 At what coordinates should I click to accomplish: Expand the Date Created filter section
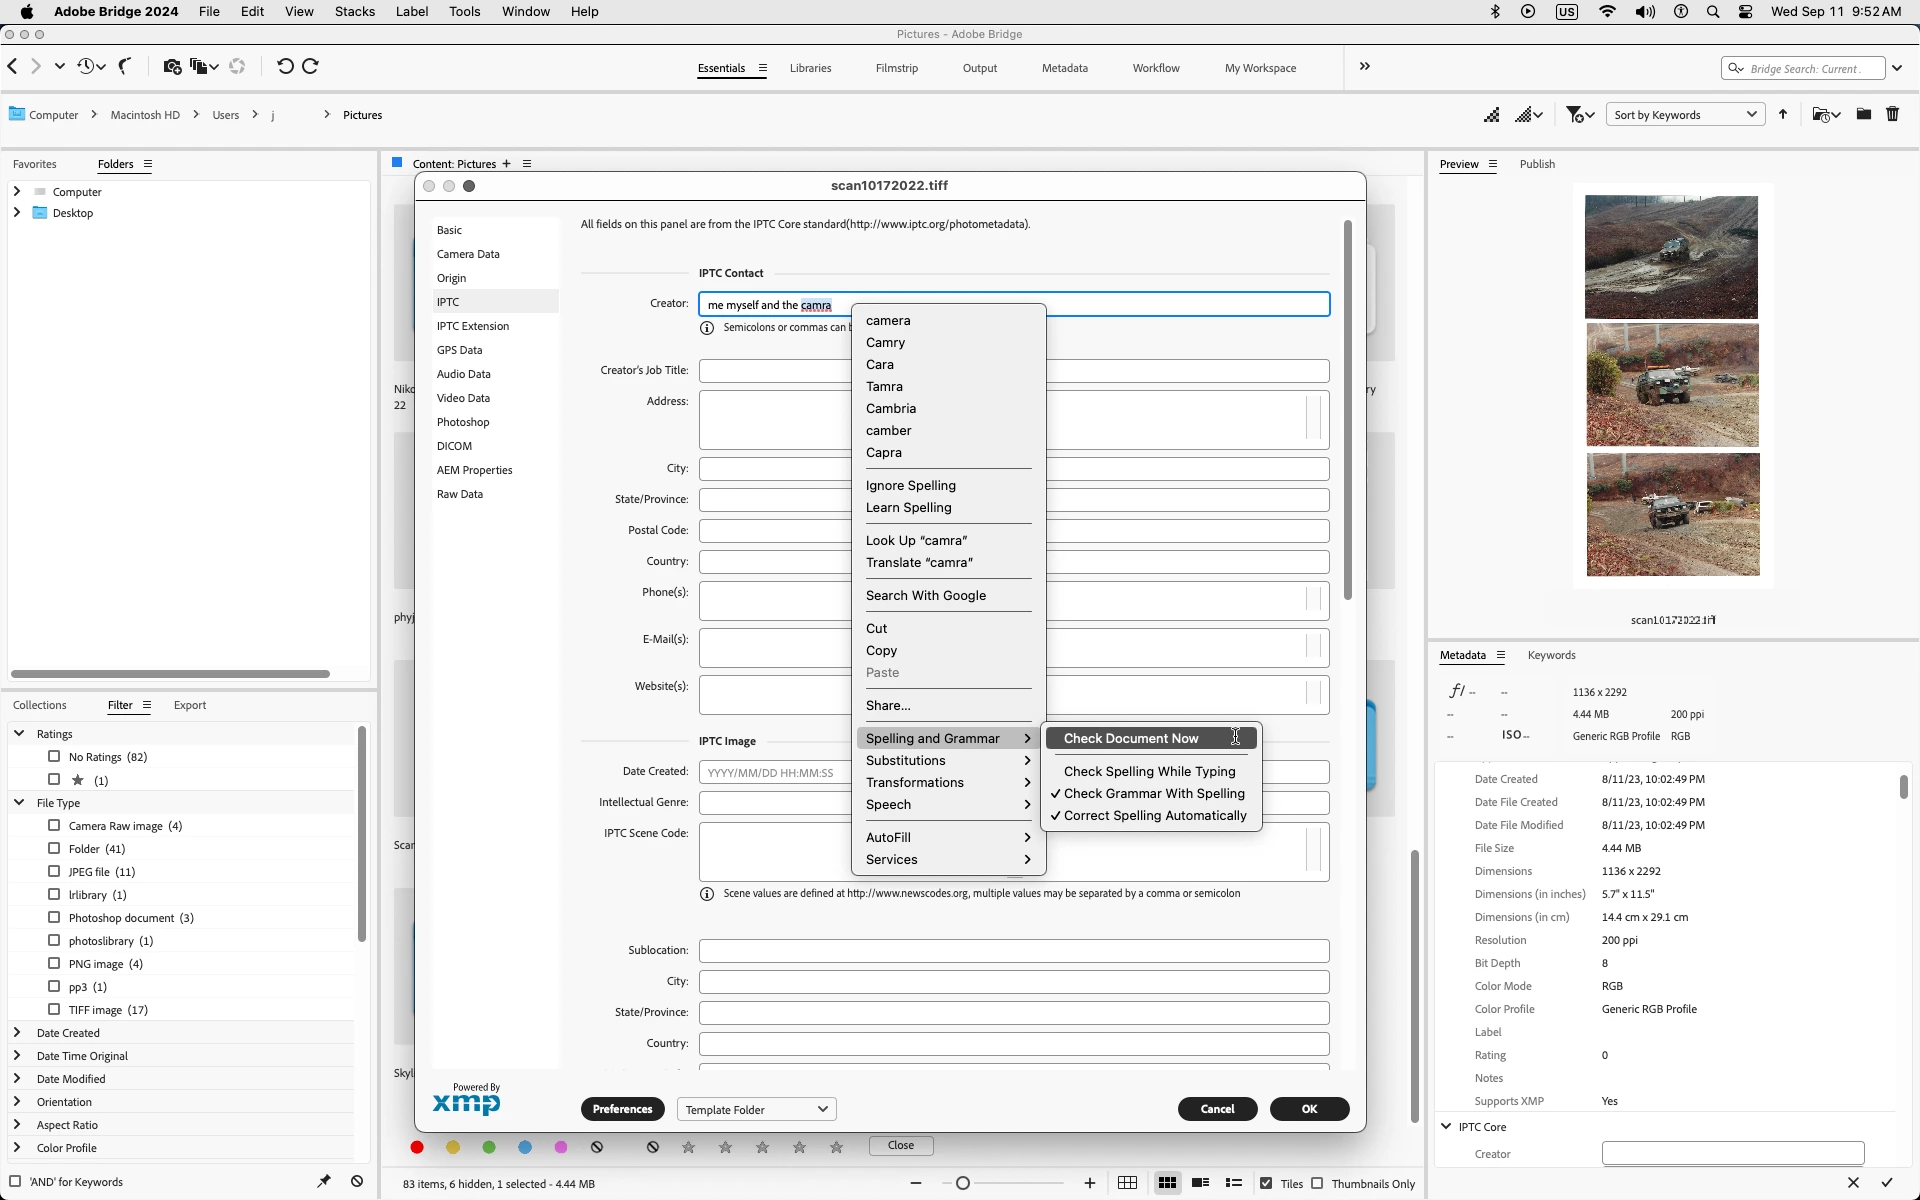click(17, 1032)
